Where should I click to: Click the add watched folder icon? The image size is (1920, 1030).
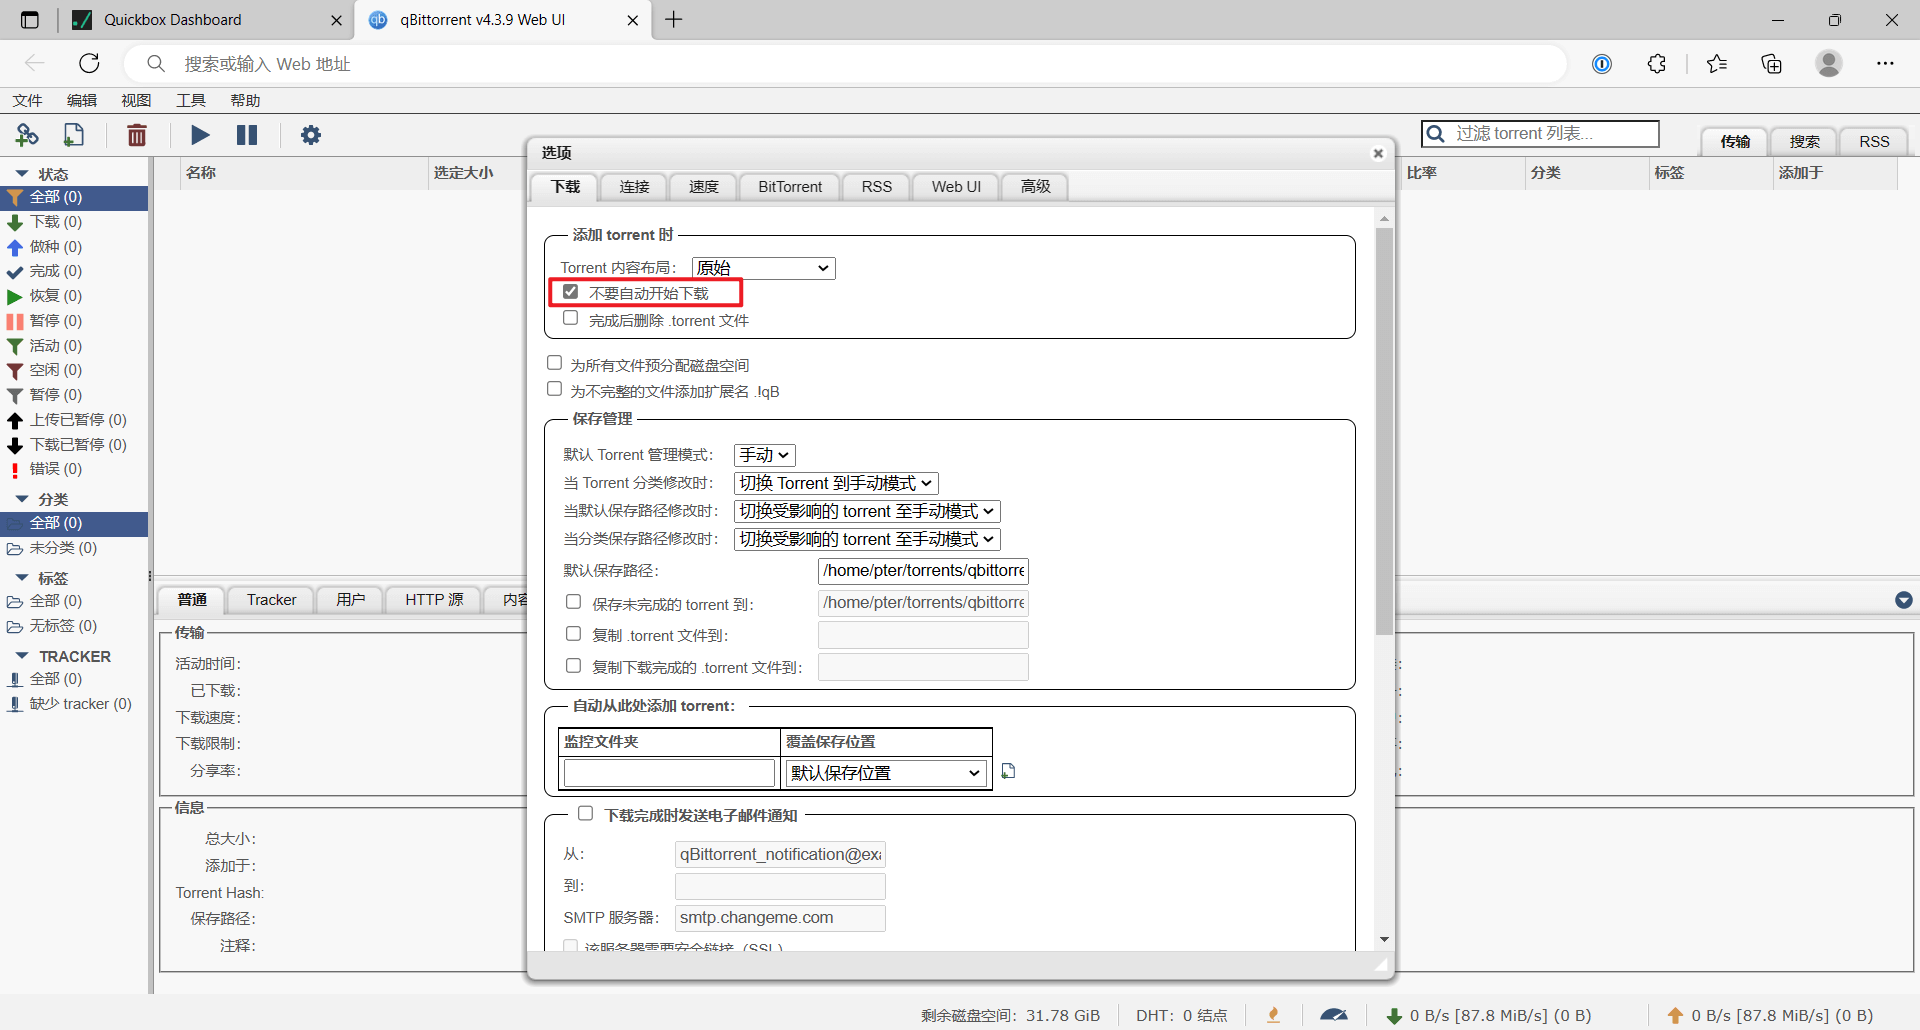point(1008,771)
